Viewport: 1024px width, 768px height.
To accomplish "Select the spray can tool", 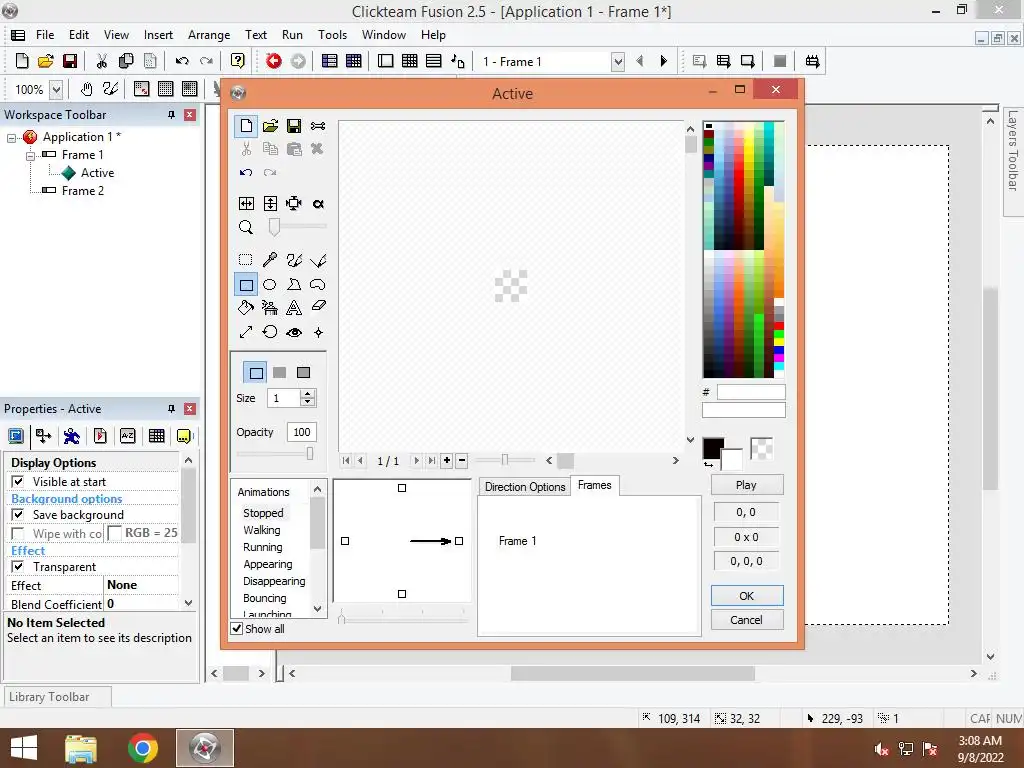I will point(270,307).
